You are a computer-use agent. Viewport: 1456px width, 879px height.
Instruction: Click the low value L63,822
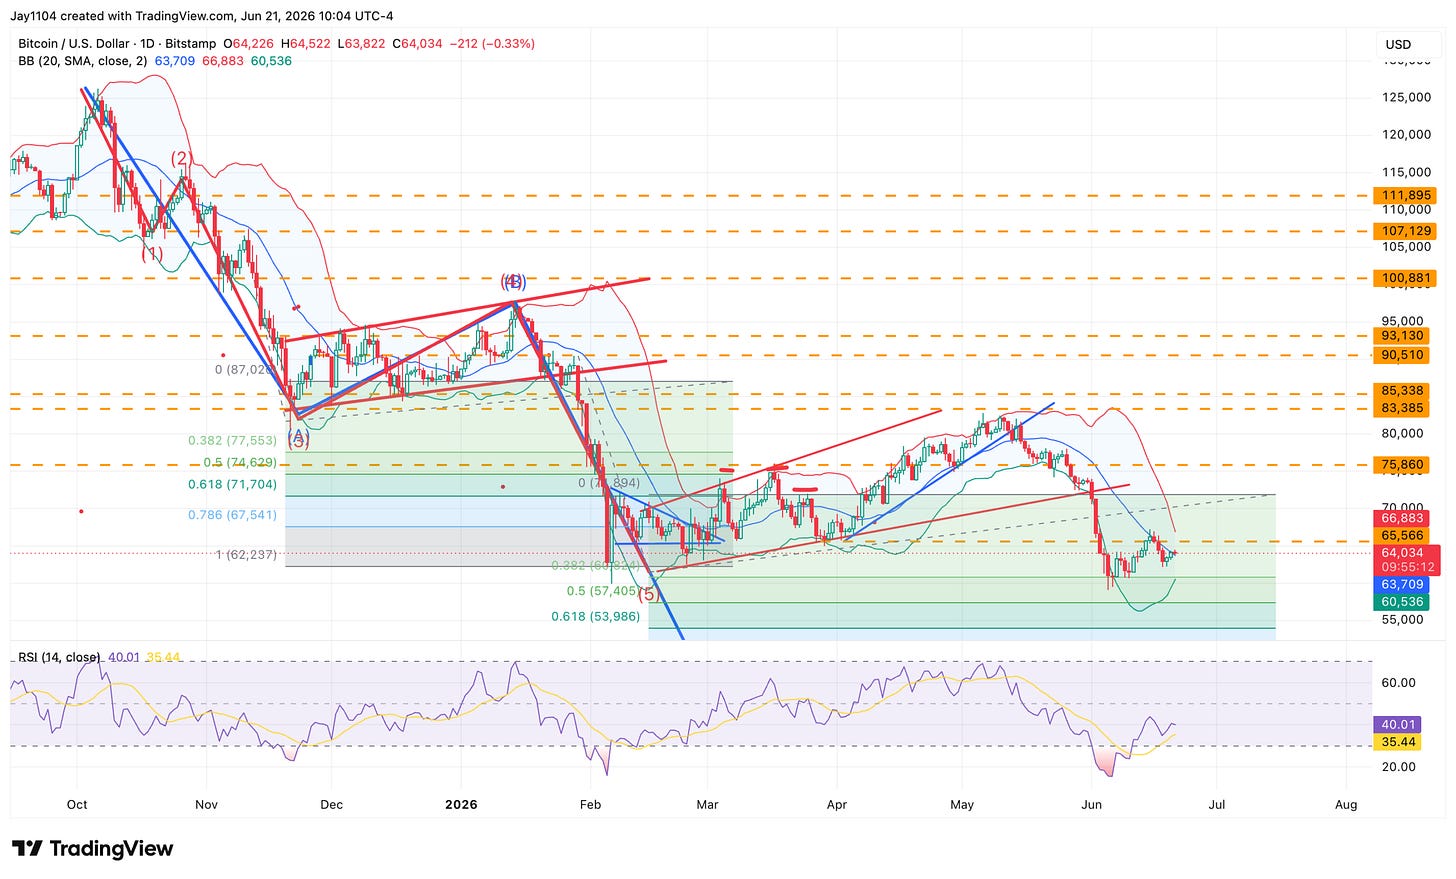361,44
